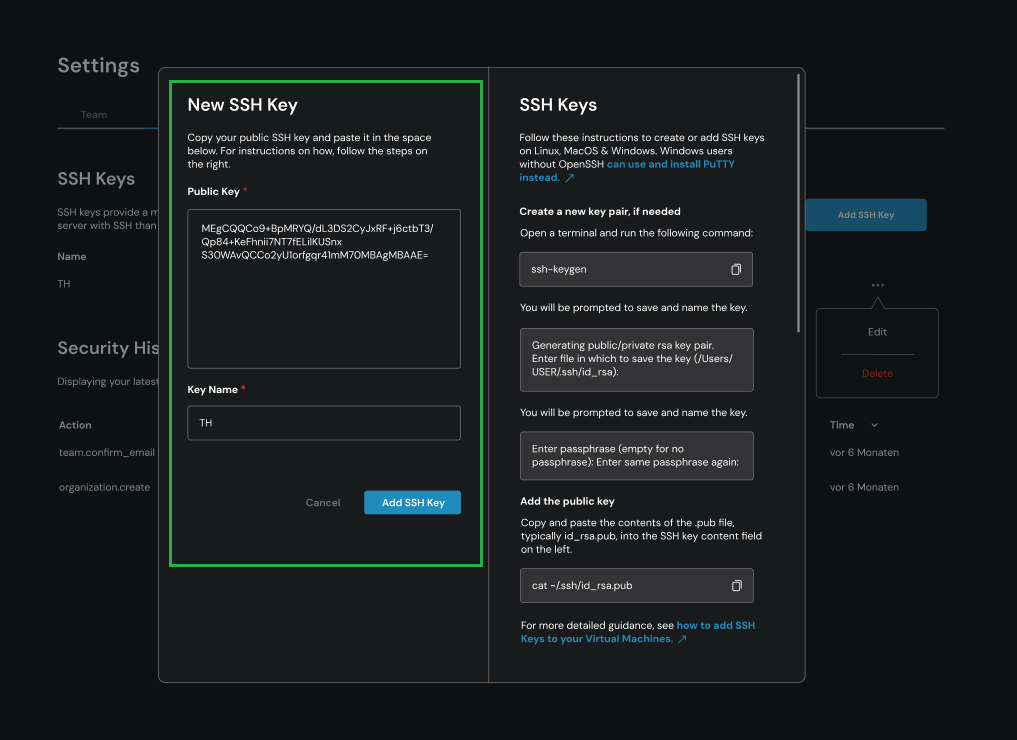Choose Edit in the key options menu
The height and width of the screenshot is (740, 1017).
point(877,332)
